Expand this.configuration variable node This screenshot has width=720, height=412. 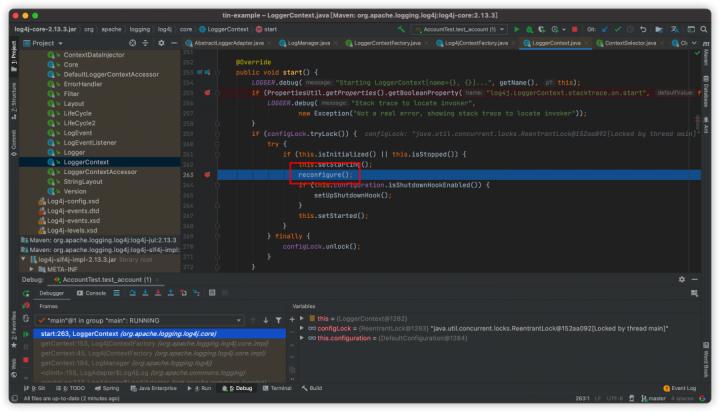pos(302,338)
